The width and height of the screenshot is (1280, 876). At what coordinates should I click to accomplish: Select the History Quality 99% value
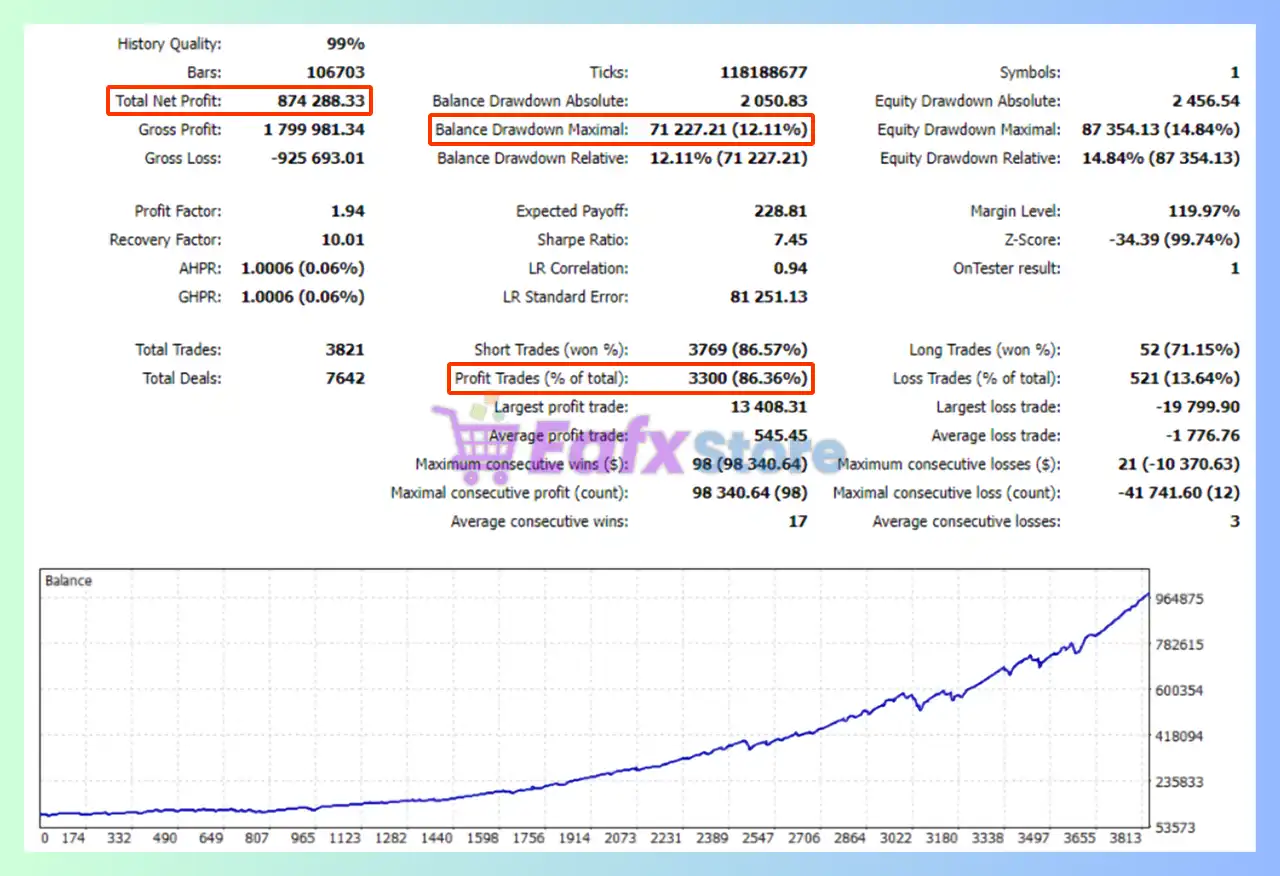point(345,44)
